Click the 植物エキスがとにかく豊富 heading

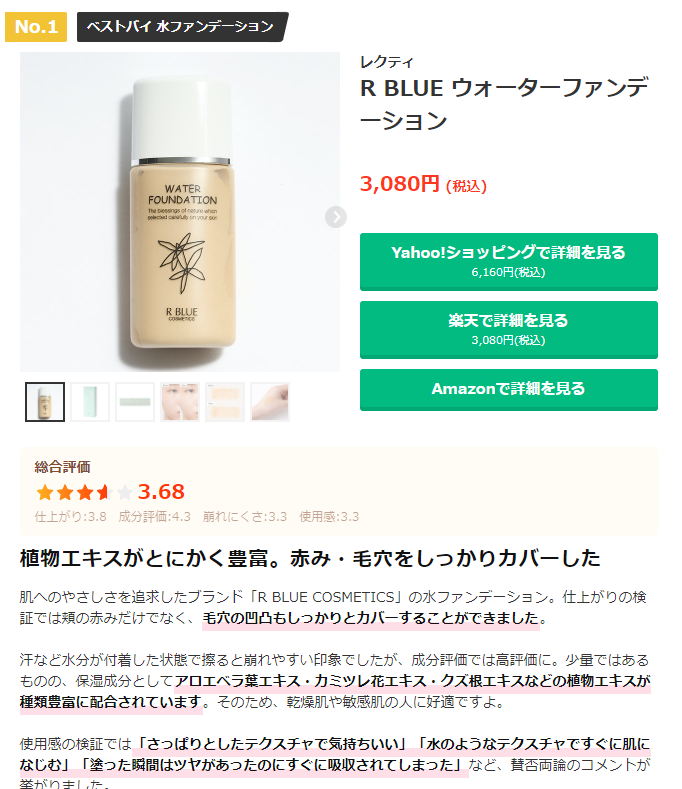coord(310,558)
